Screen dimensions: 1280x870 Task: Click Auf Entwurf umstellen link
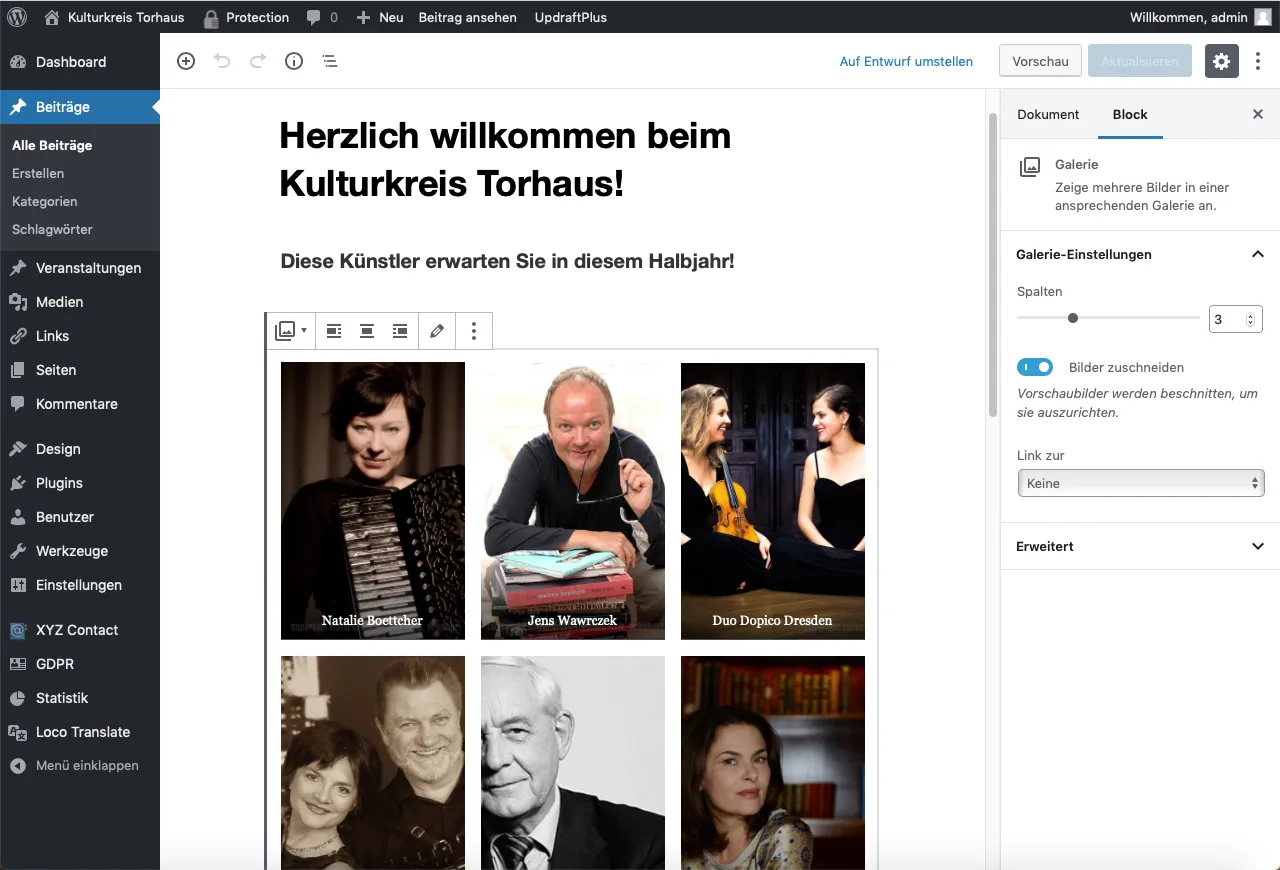906,61
